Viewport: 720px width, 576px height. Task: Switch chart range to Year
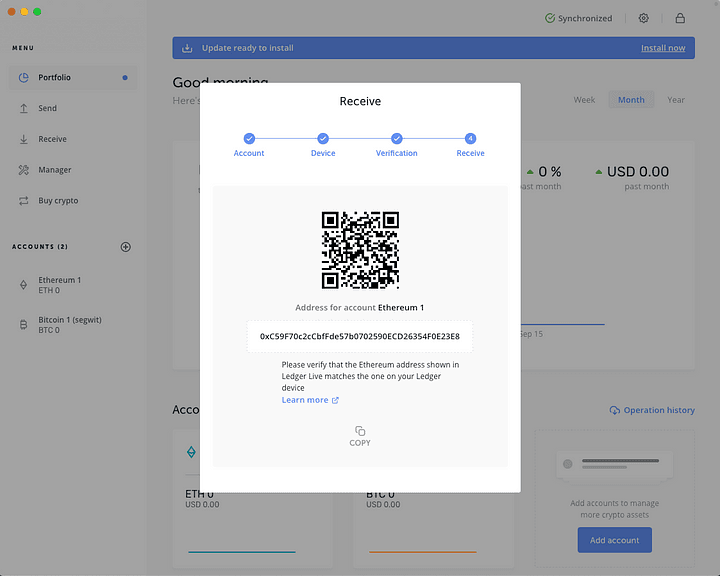(x=675, y=100)
